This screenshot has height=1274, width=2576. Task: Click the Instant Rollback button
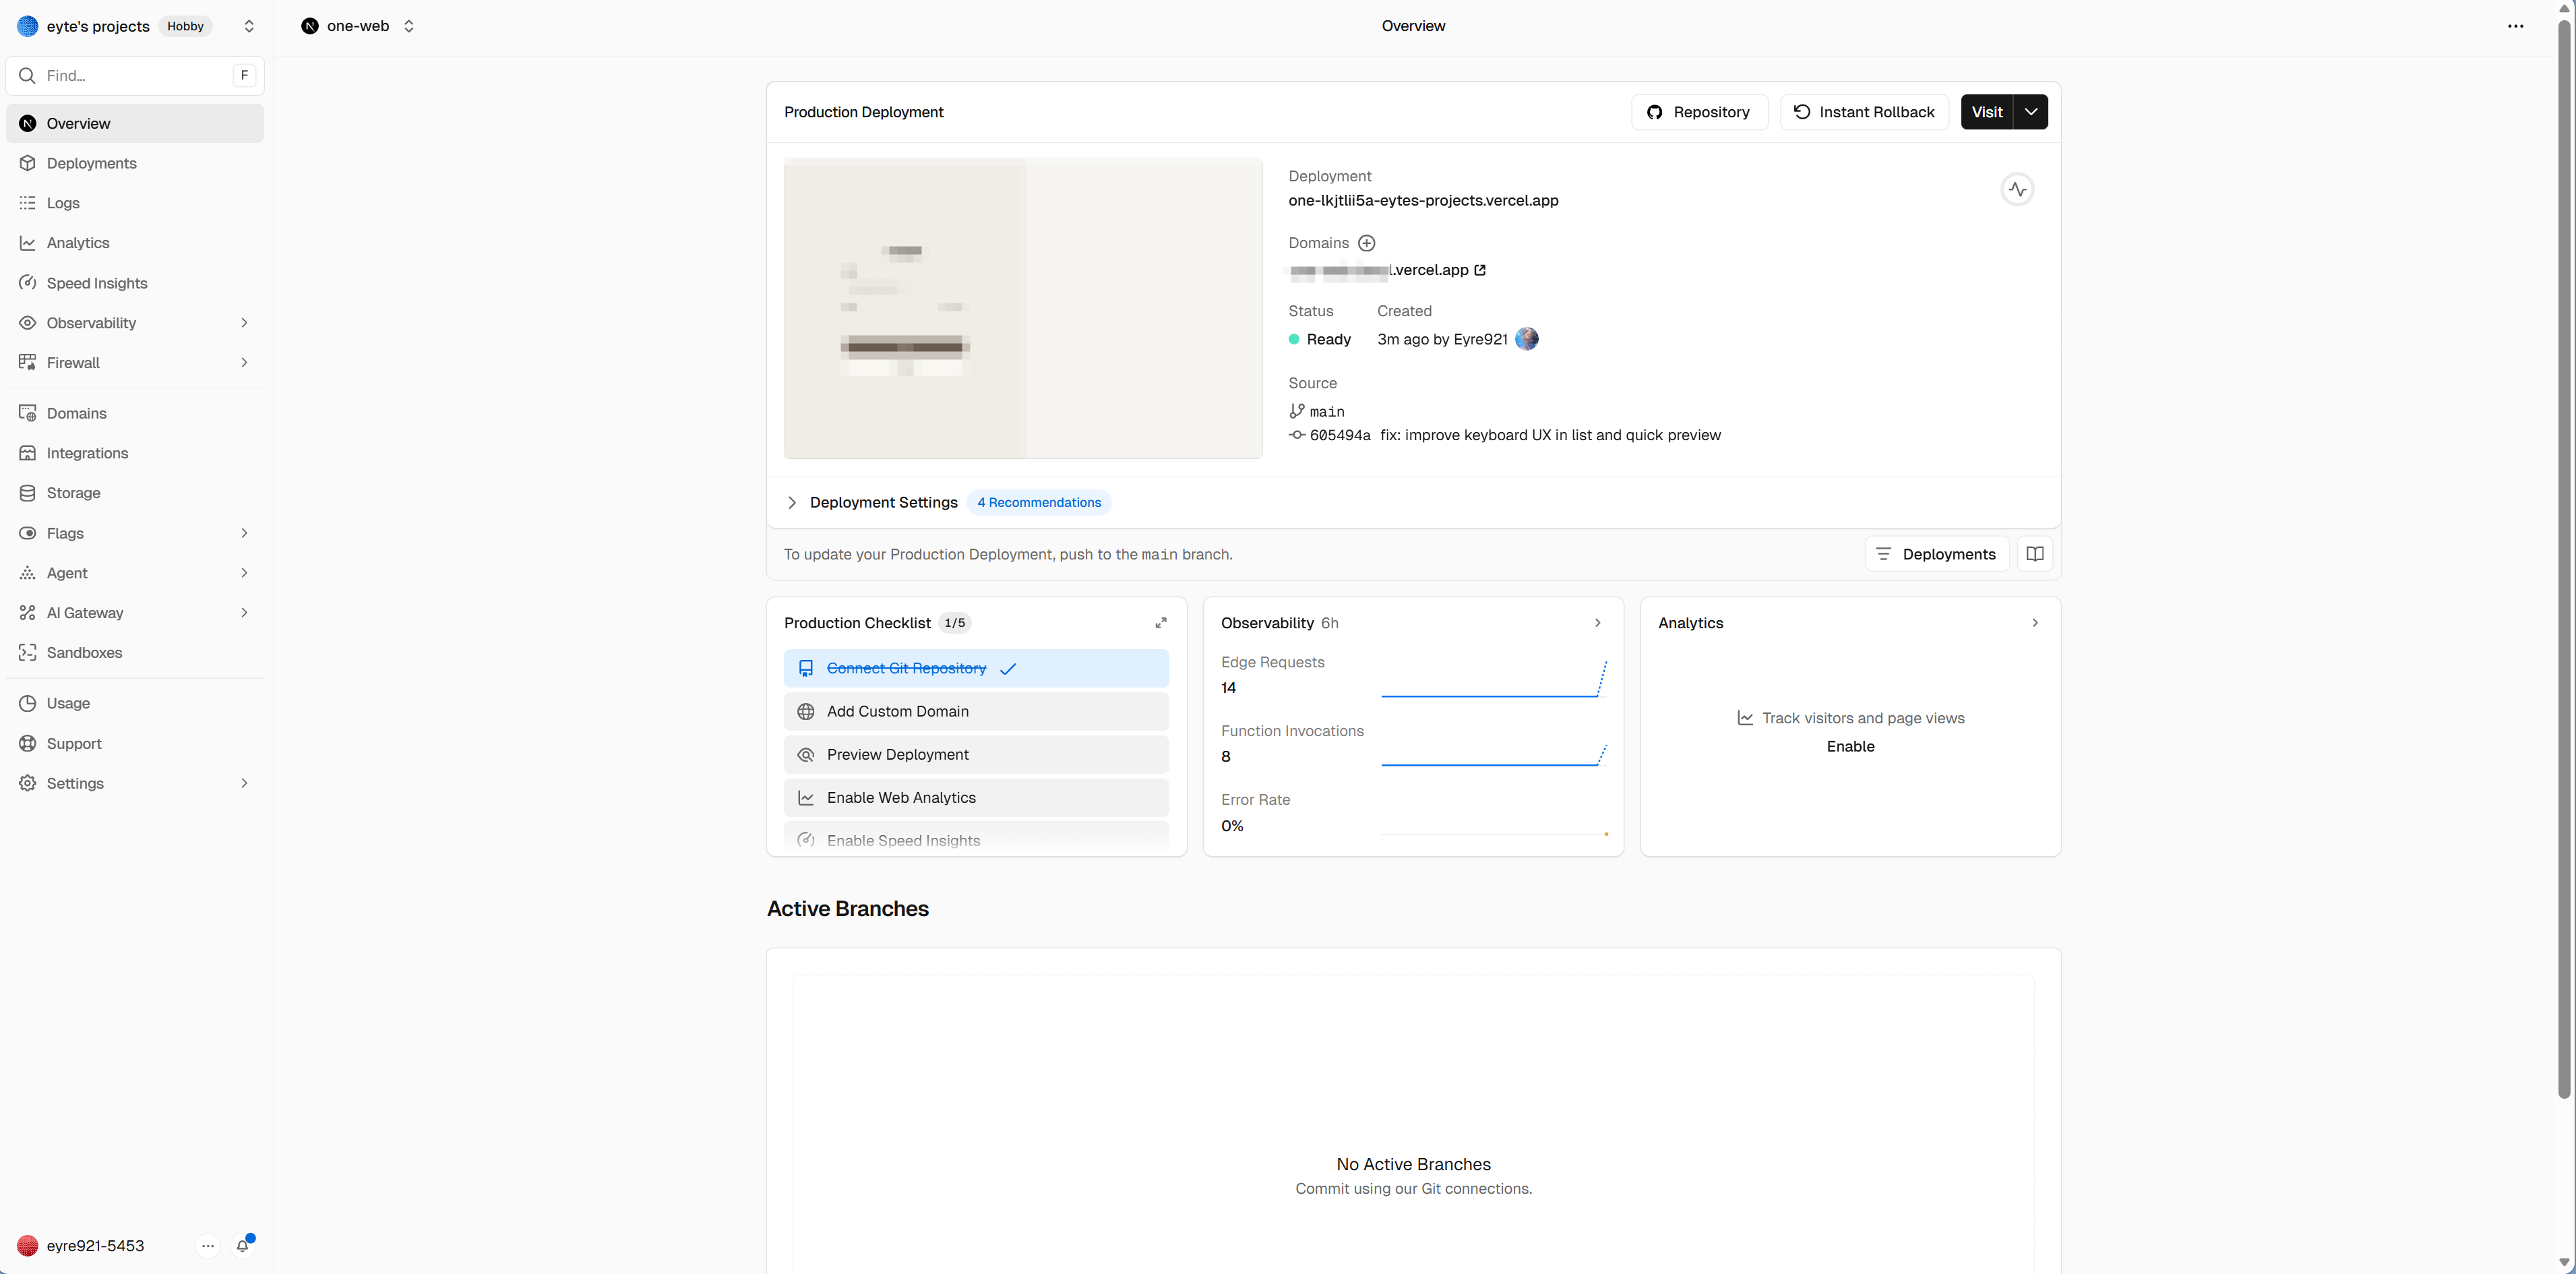pyautogui.click(x=1864, y=112)
